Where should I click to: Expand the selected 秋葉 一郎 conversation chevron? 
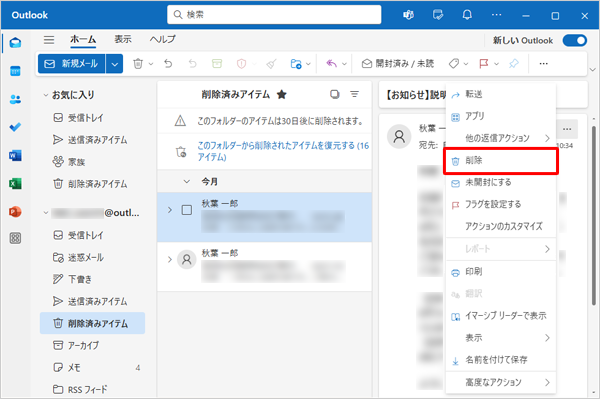tap(170, 210)
